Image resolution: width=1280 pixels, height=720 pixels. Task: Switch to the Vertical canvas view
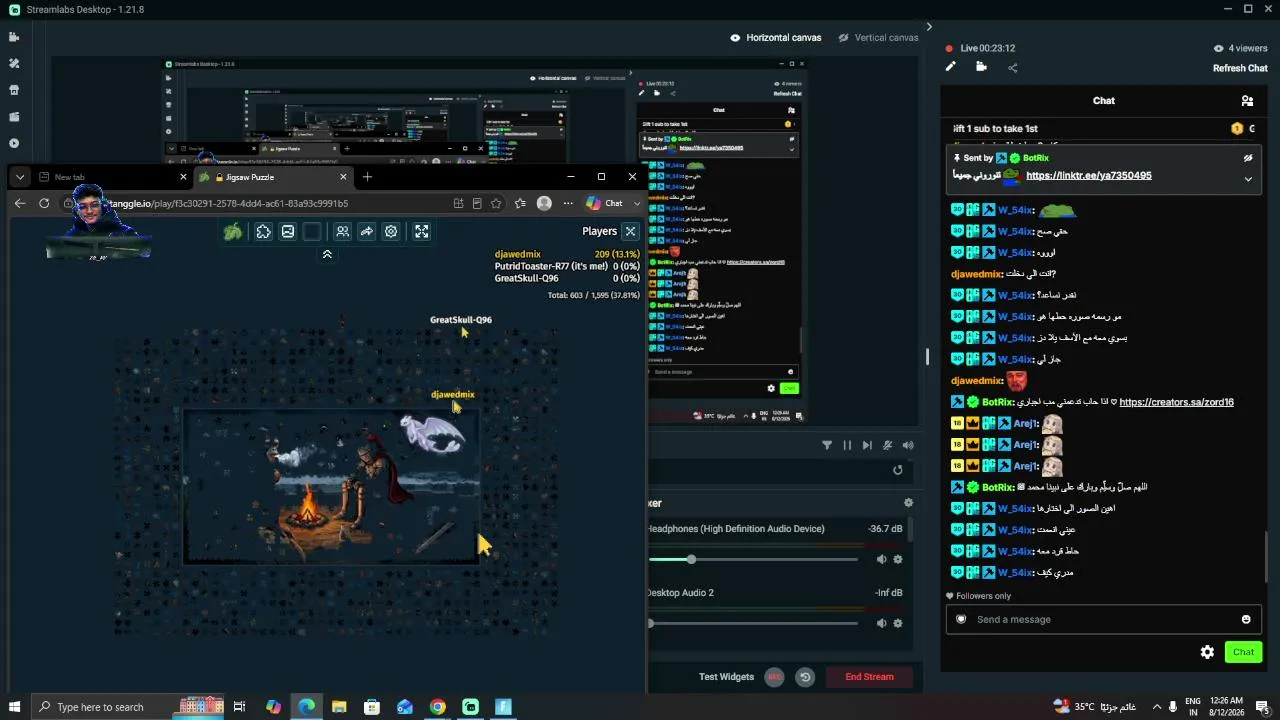tap(878, 38)
